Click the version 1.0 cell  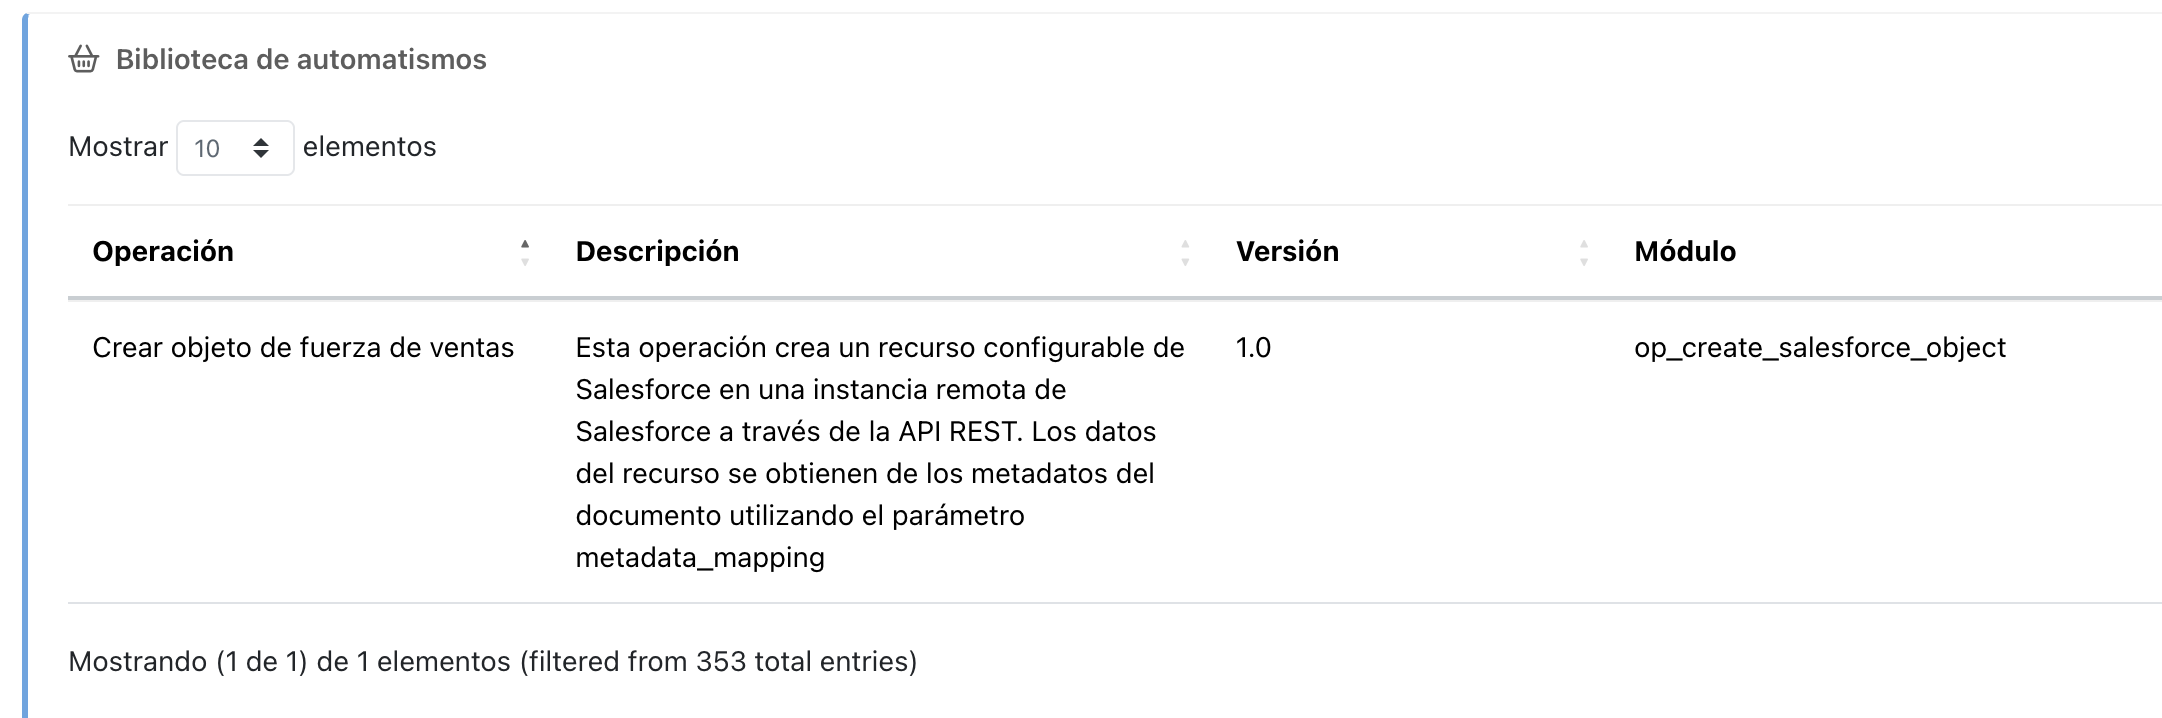[x=1253, y=348]
